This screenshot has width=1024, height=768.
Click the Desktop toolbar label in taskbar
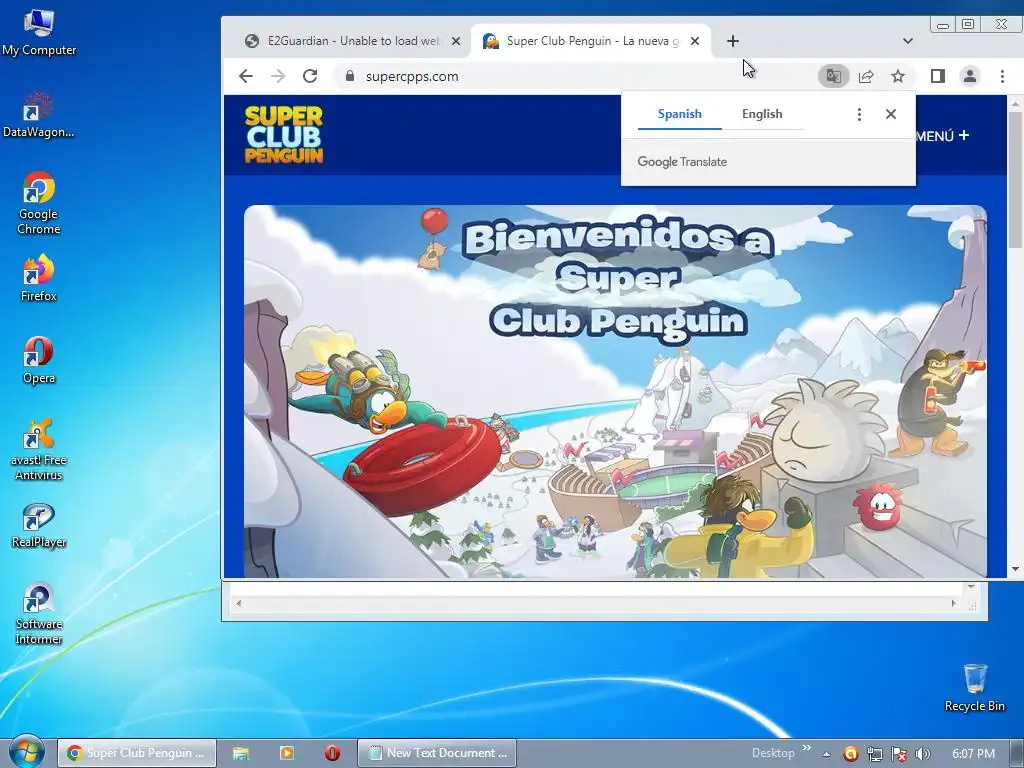point(773,753)
